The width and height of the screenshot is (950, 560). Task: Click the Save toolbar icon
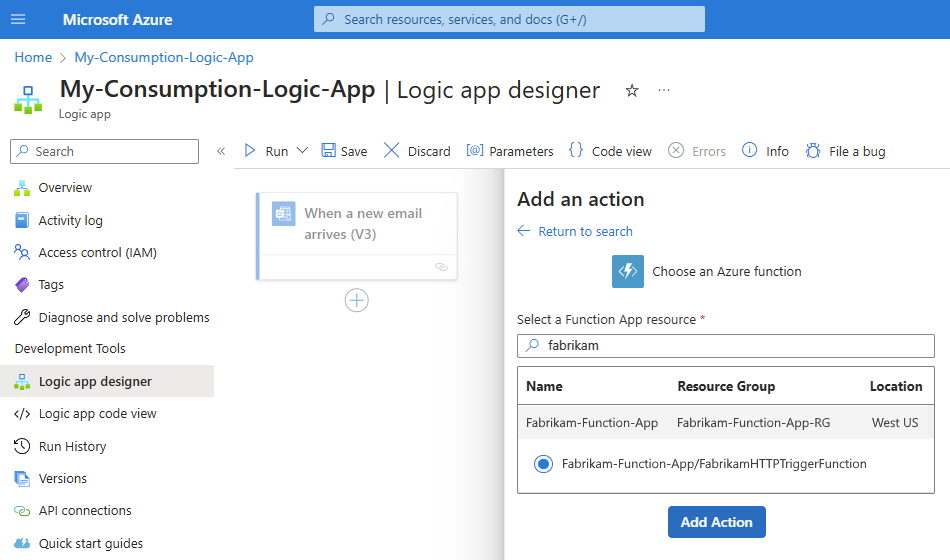click(x=329, y=151)
